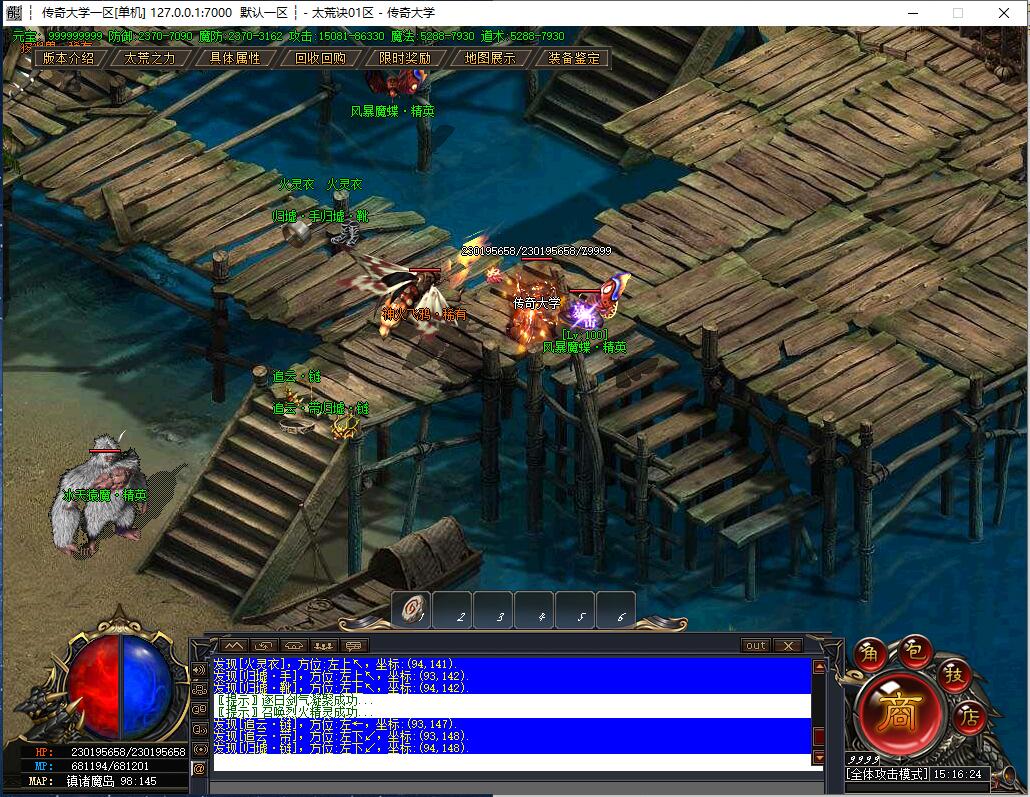Select hotkey slot 2
The height and width of the screenshot is (797, 1030).
452,609
